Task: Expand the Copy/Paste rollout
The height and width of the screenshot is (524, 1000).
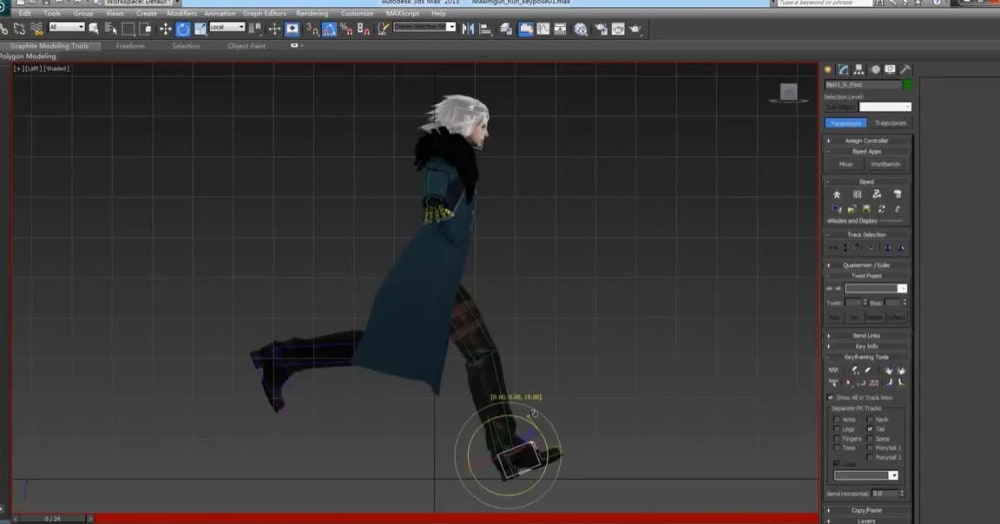Action: (867, 510)
